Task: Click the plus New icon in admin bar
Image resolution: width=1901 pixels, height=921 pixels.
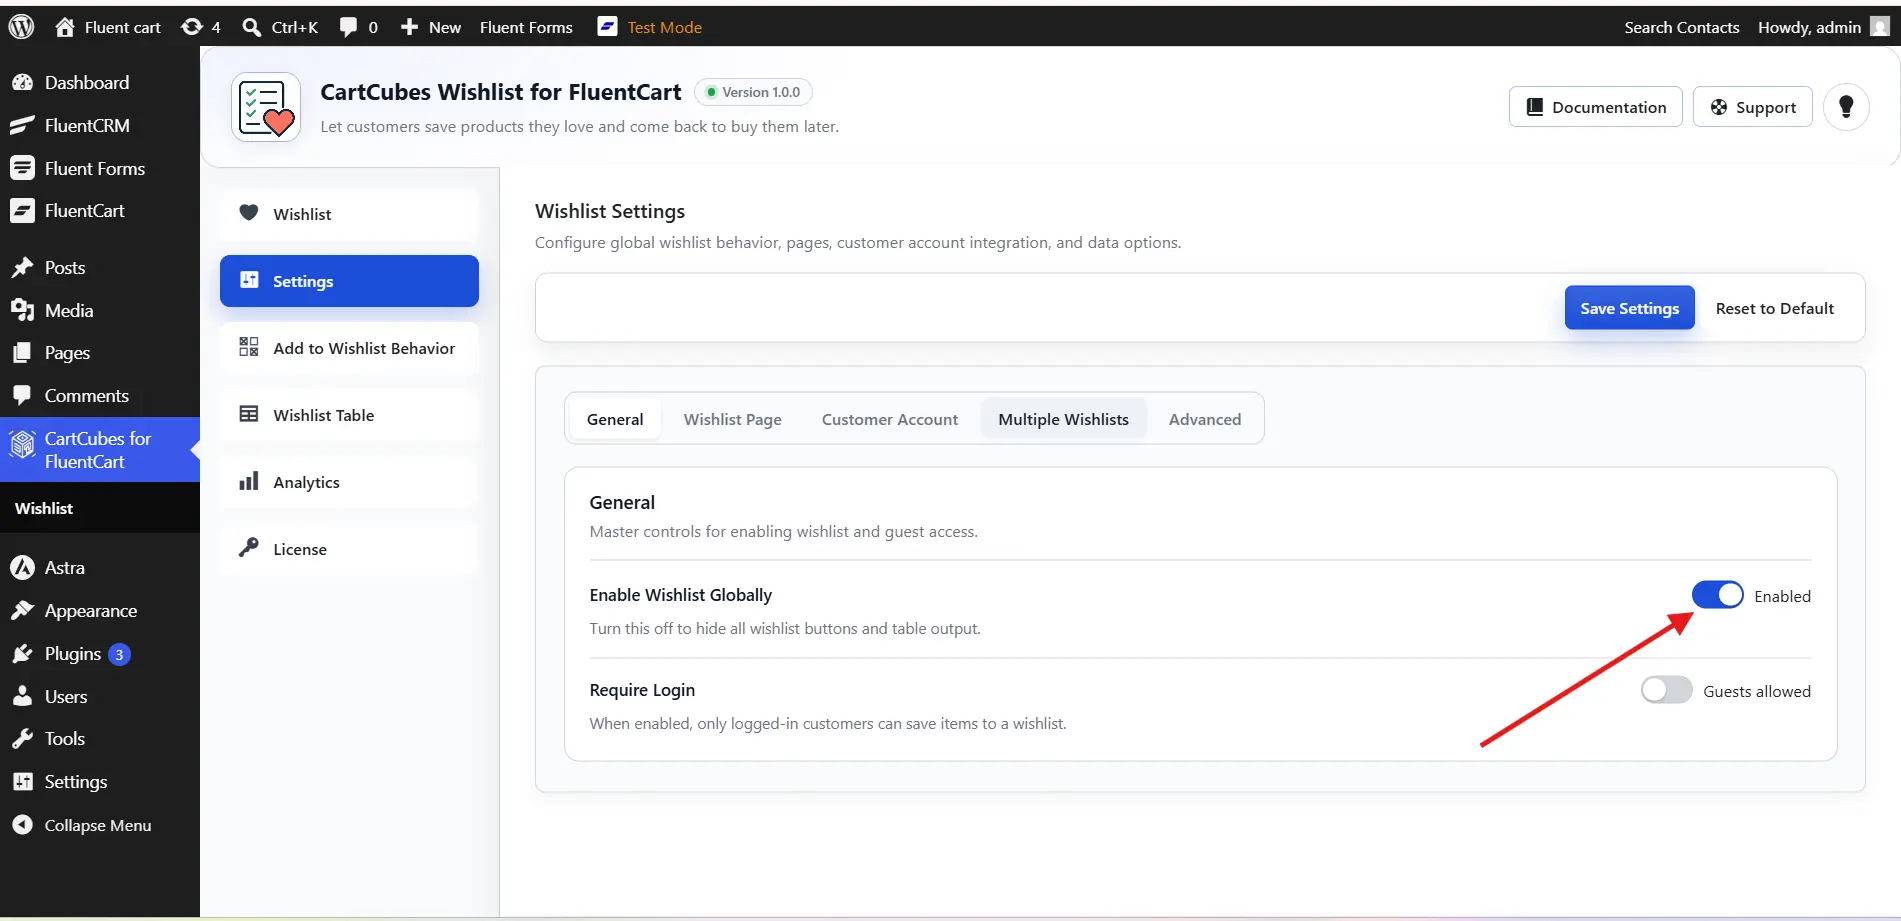Action: point(409,27)
